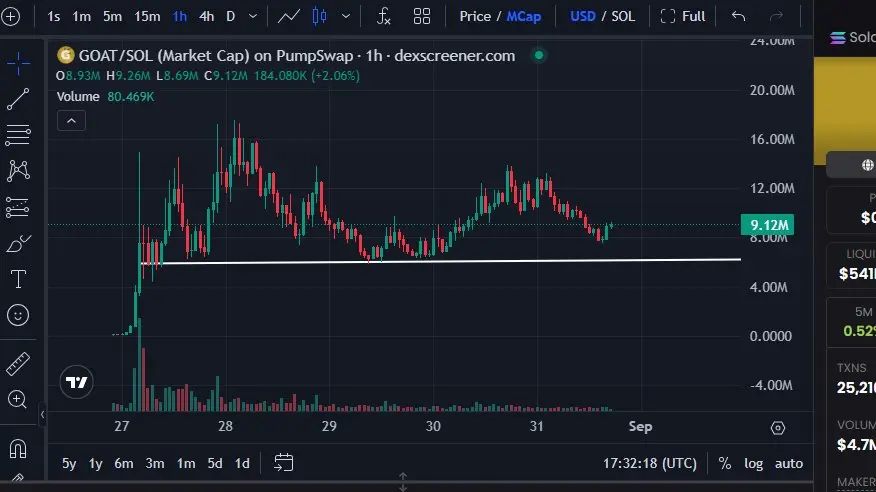Screen dimensions: 876x492
Task: Select candlestick chart style
Action: coord(320,16)
